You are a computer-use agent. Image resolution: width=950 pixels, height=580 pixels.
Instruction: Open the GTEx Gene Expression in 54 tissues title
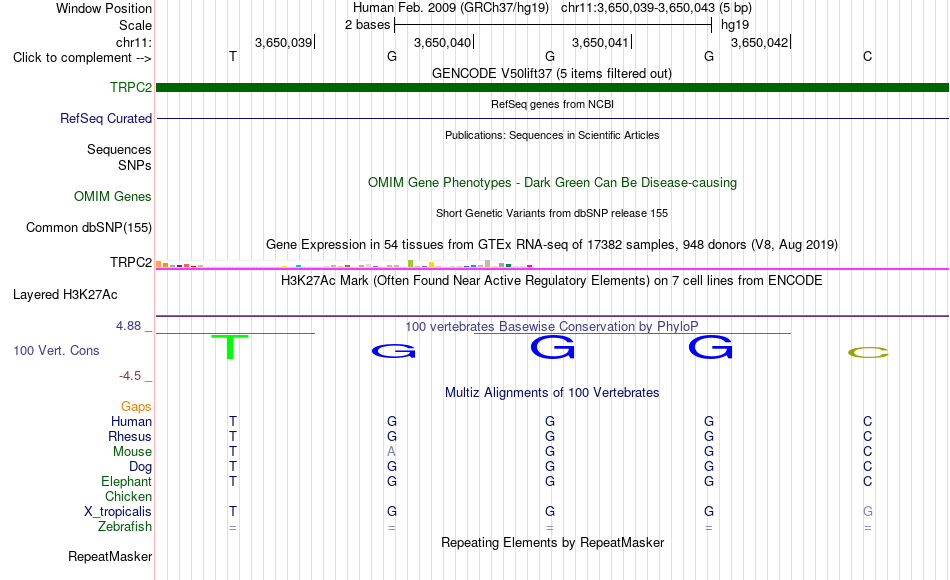pyautogui.click(x=552, y=244)
